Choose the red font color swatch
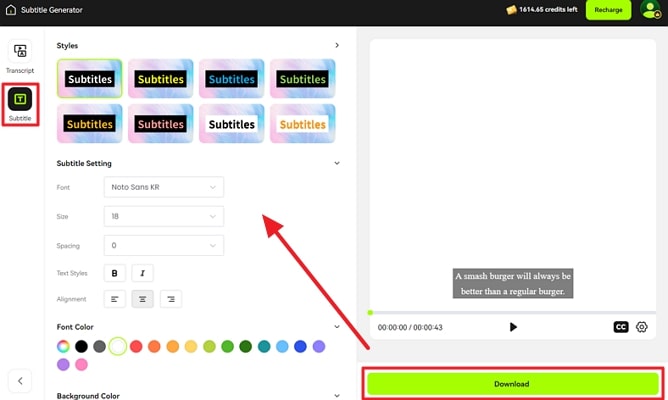This screenshot has width=668, height=400. click(x=136, y=346)
